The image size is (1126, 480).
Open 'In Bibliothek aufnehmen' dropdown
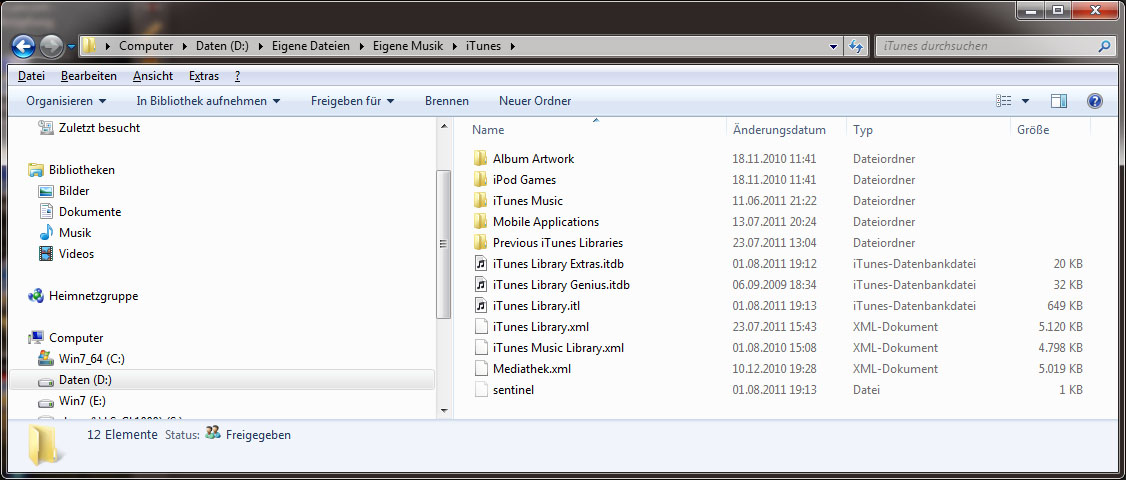[208, 101]
